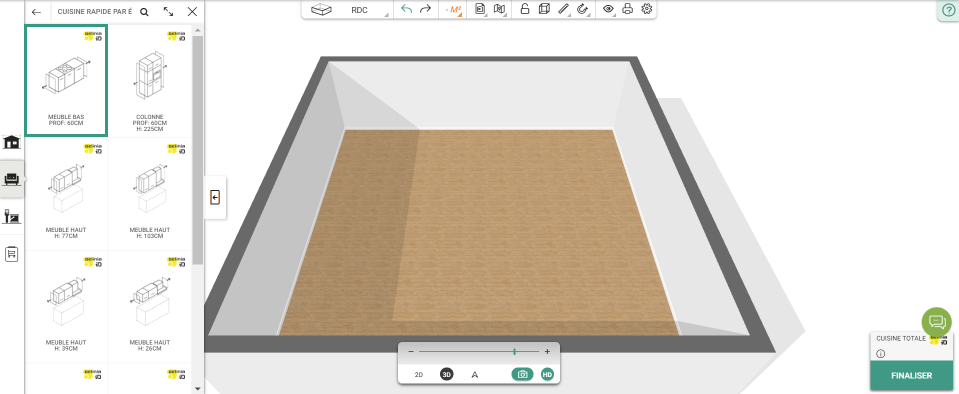Redo the last action
The width and height of the screenshot is (959, 394).
point(426,9)
